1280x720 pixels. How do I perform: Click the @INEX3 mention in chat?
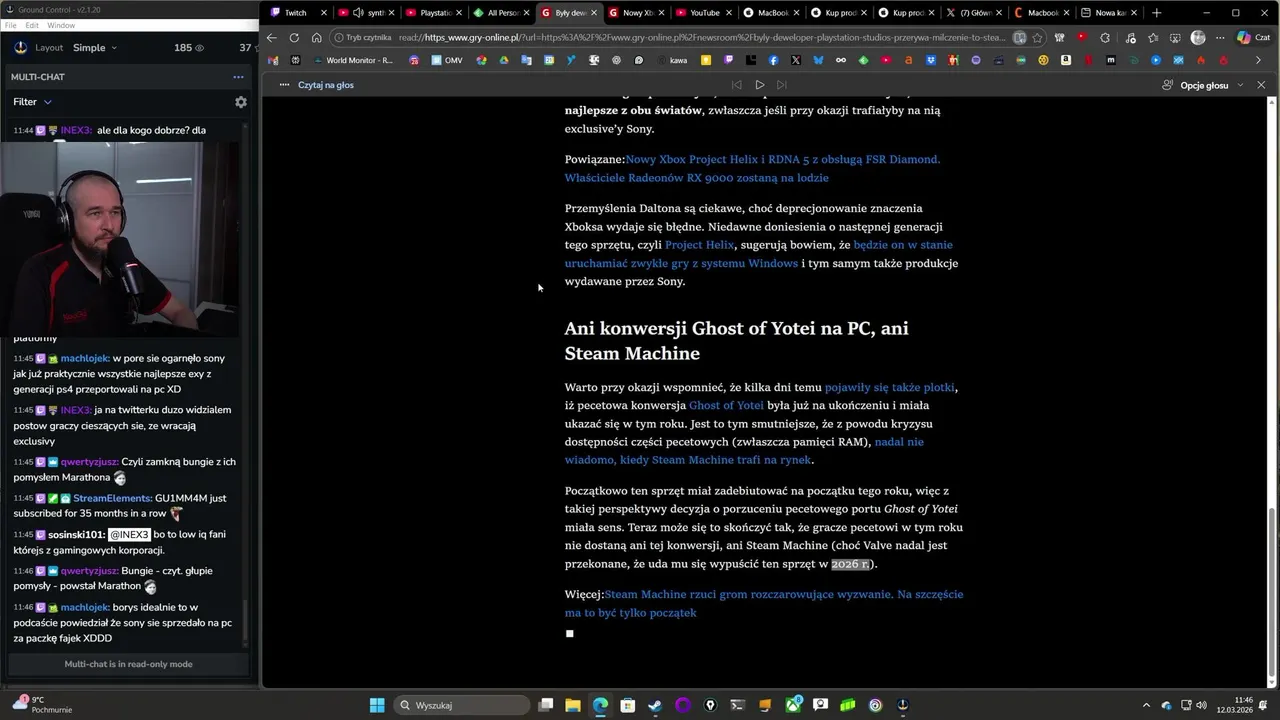(x=129, y=535)
